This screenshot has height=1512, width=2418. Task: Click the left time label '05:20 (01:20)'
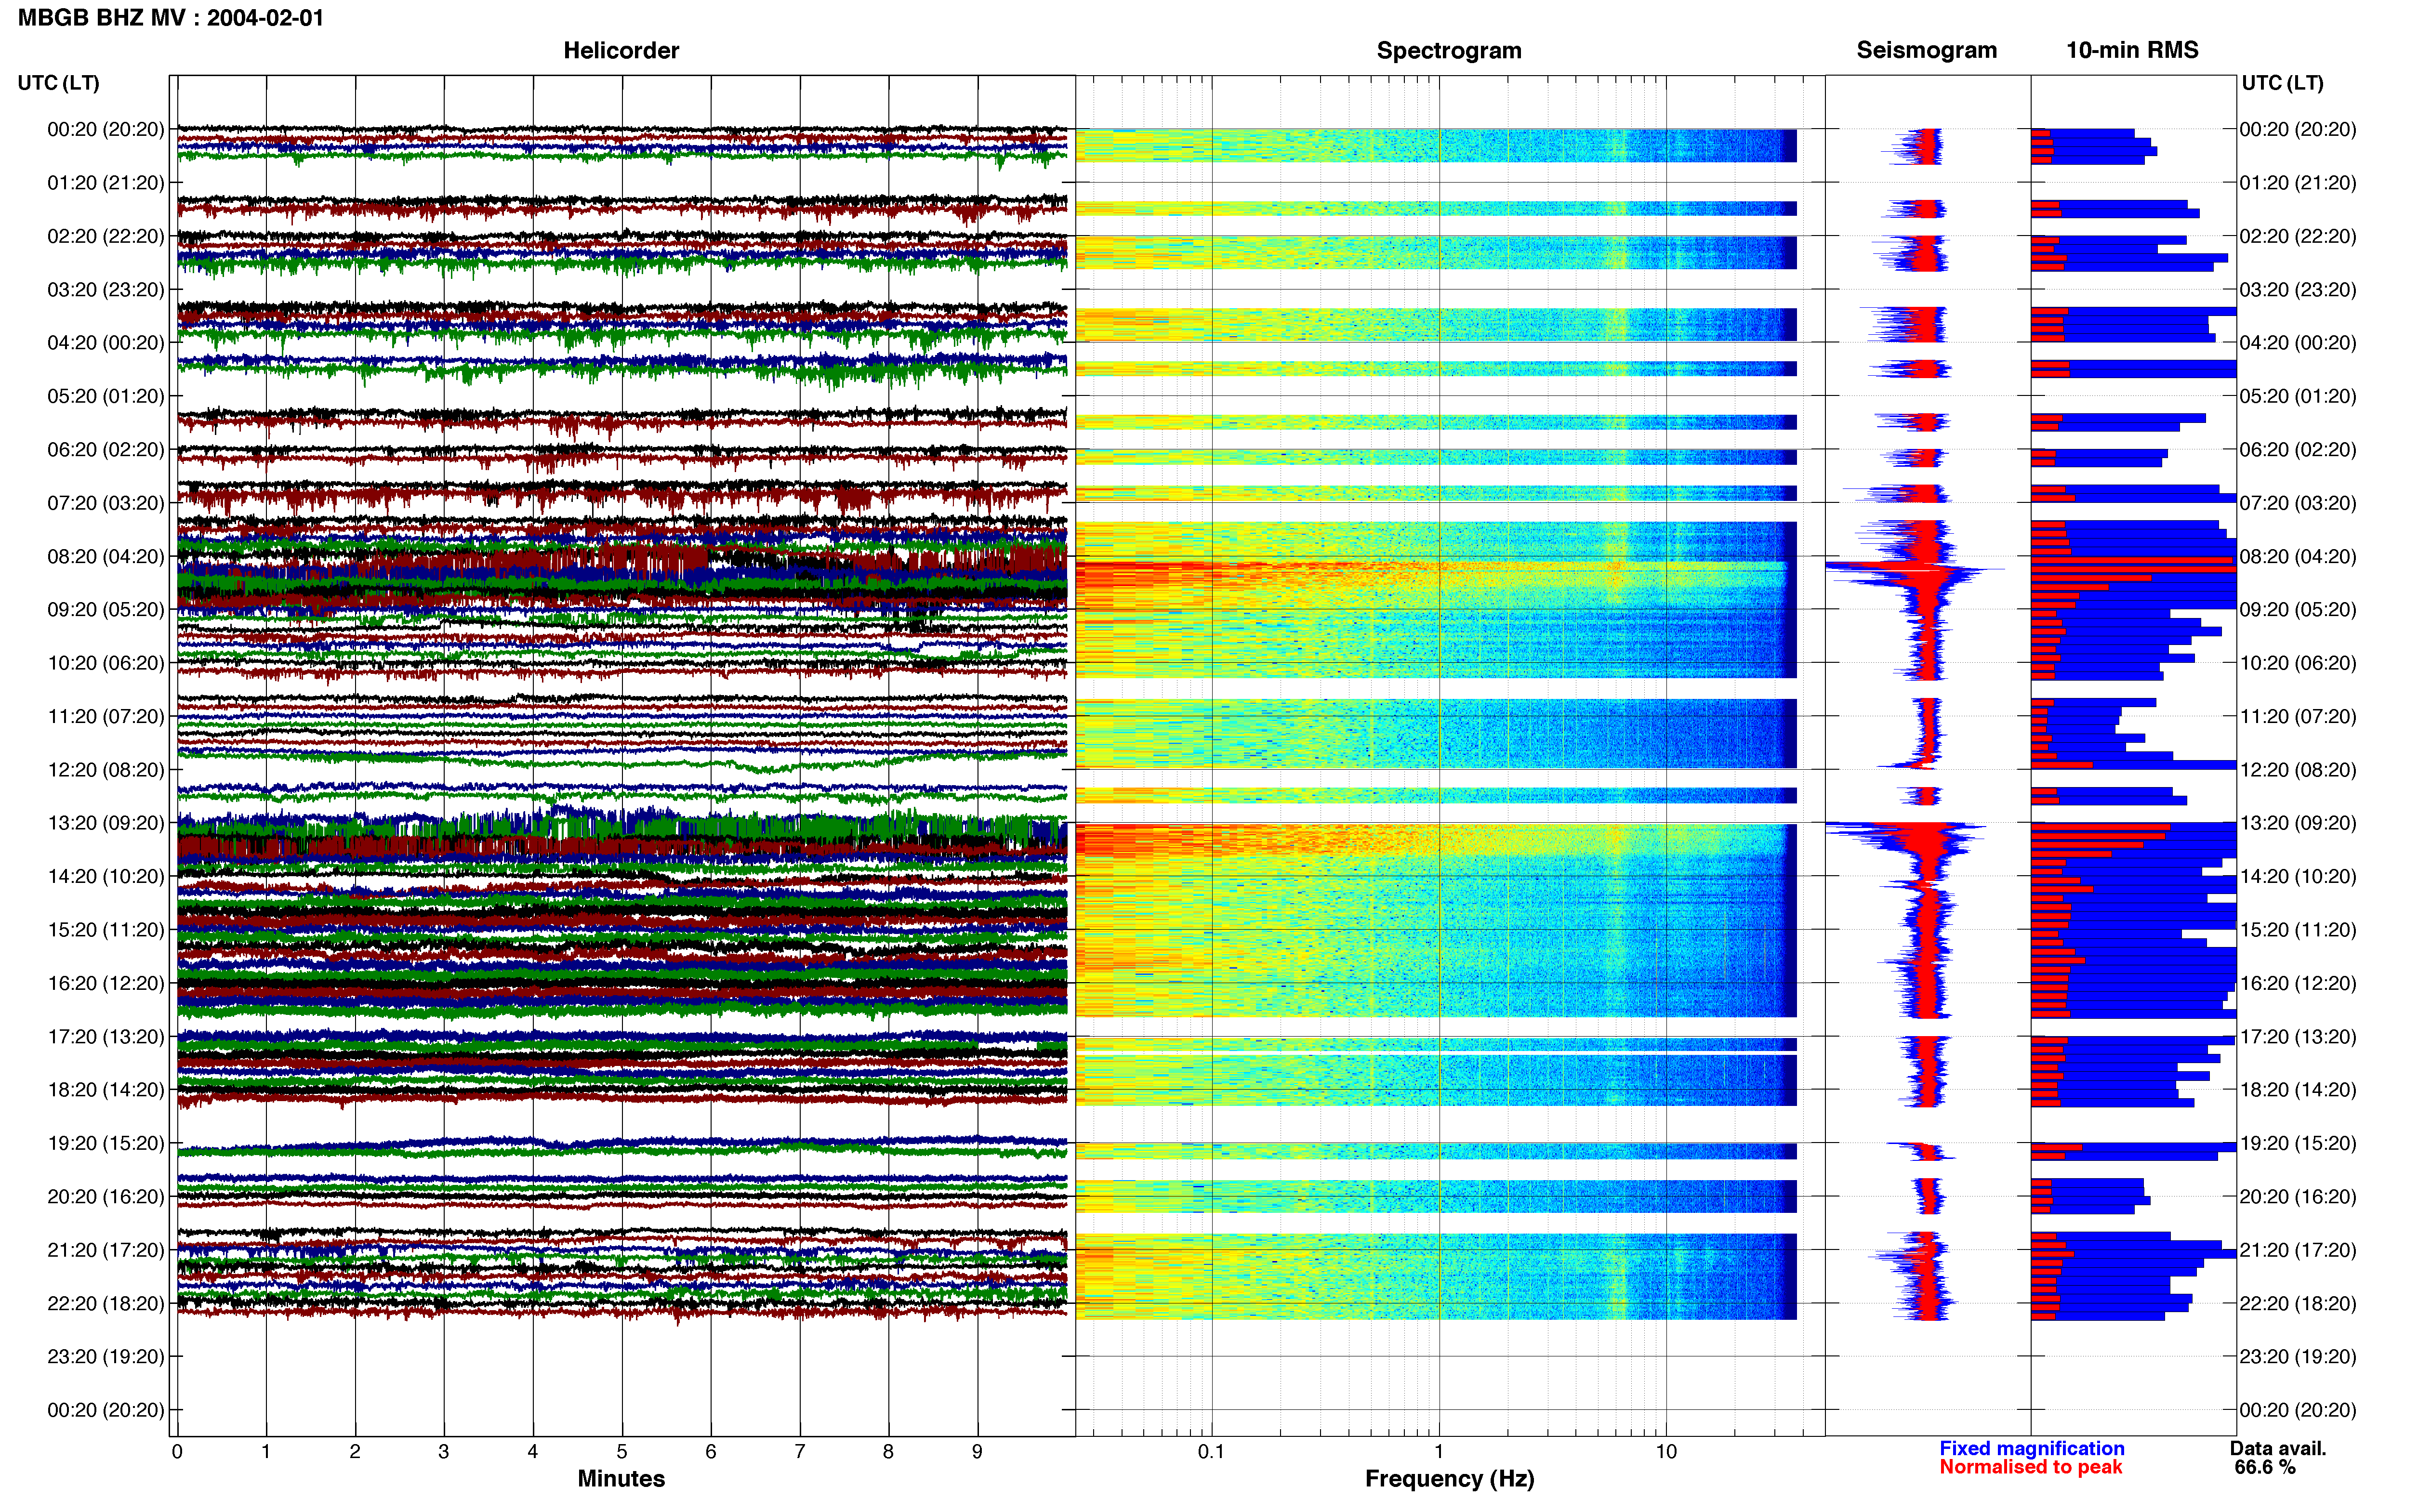pos(106,396)
